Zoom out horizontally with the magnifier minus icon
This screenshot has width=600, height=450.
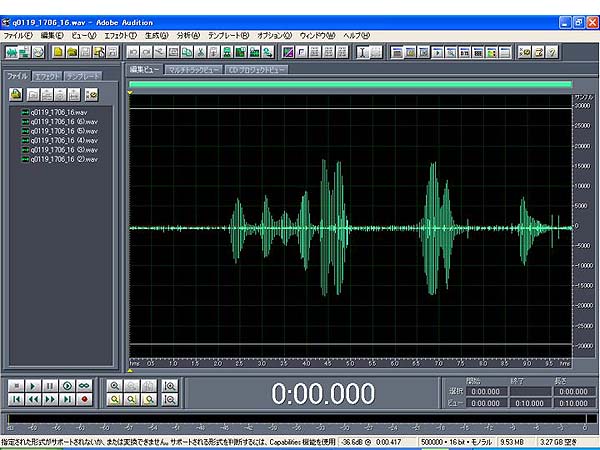coord(132,386)
